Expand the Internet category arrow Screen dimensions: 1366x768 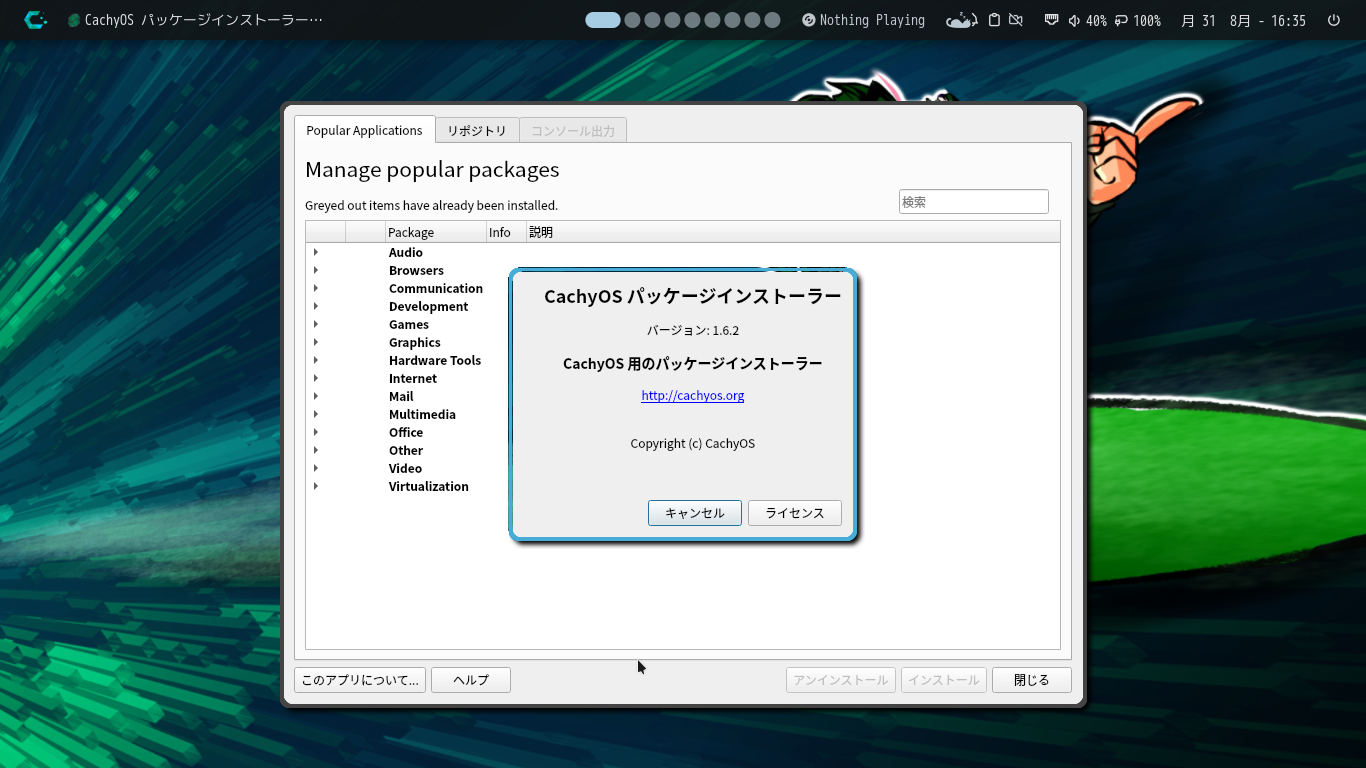(x=316, y=378)
